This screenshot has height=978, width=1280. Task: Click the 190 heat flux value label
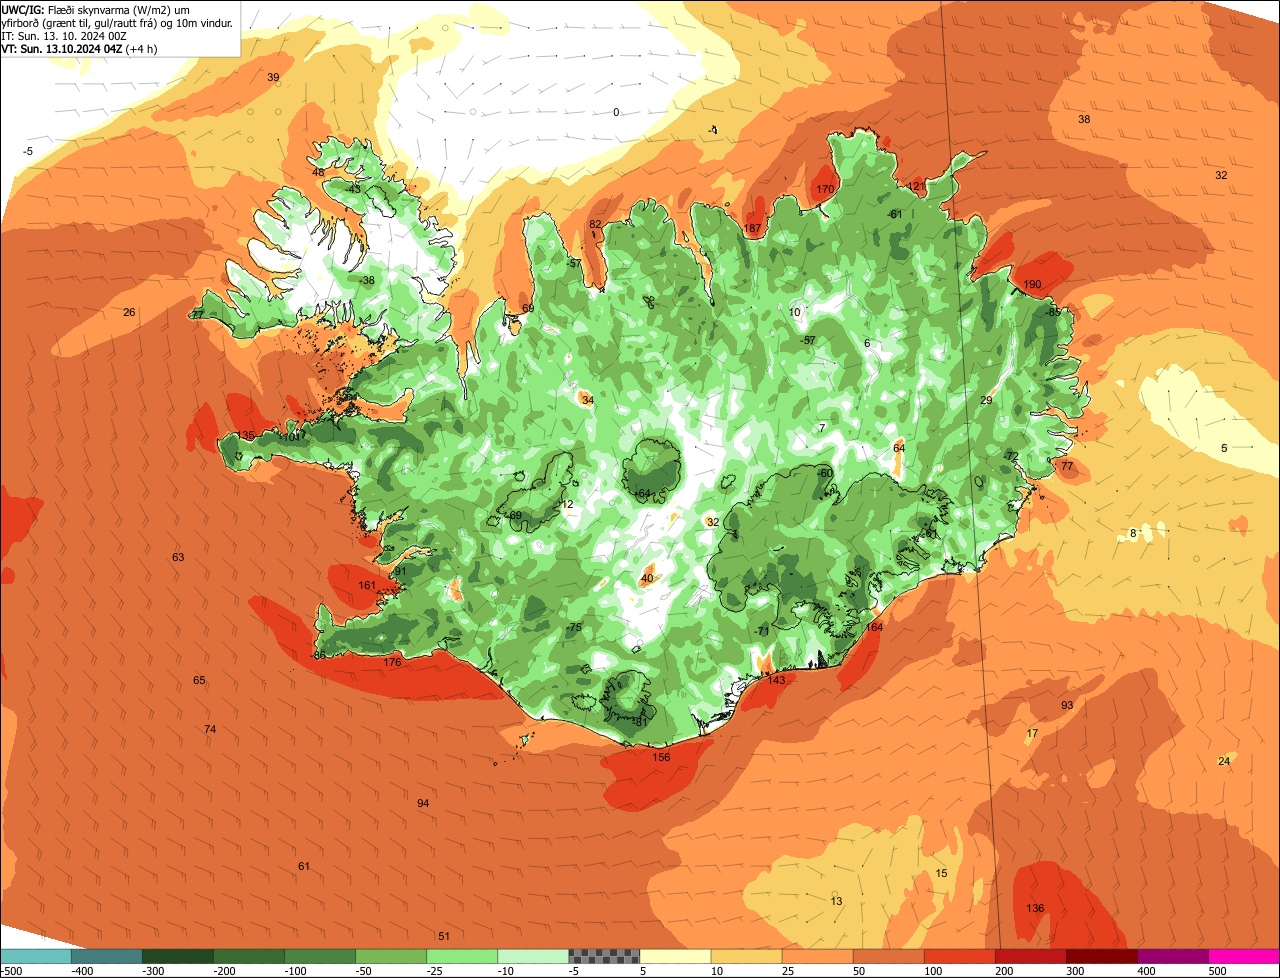pyautogui.click(x=1032, y=285)
